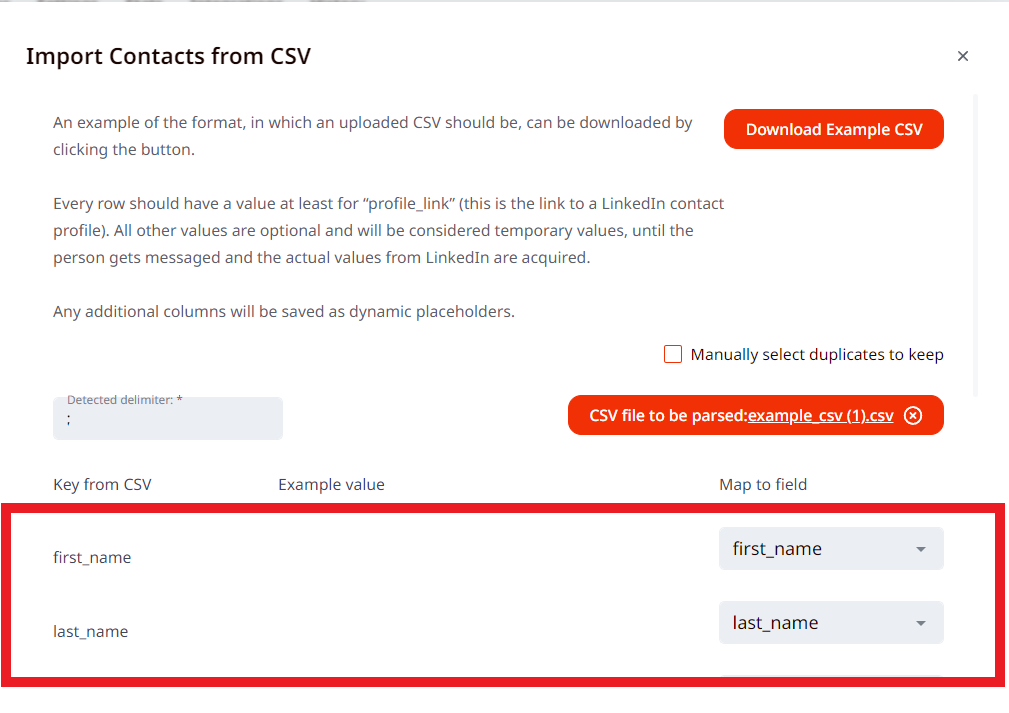The height and width of the screenshot is (713, 1009).
Task: Click the 'Example value' column header
Action: tap(331, 484)
